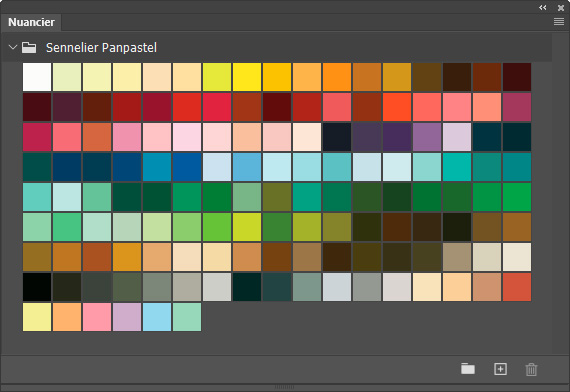Choose the lilac swatch in the last row
This screenshot has height=392, width=570.
pos(127,317)
